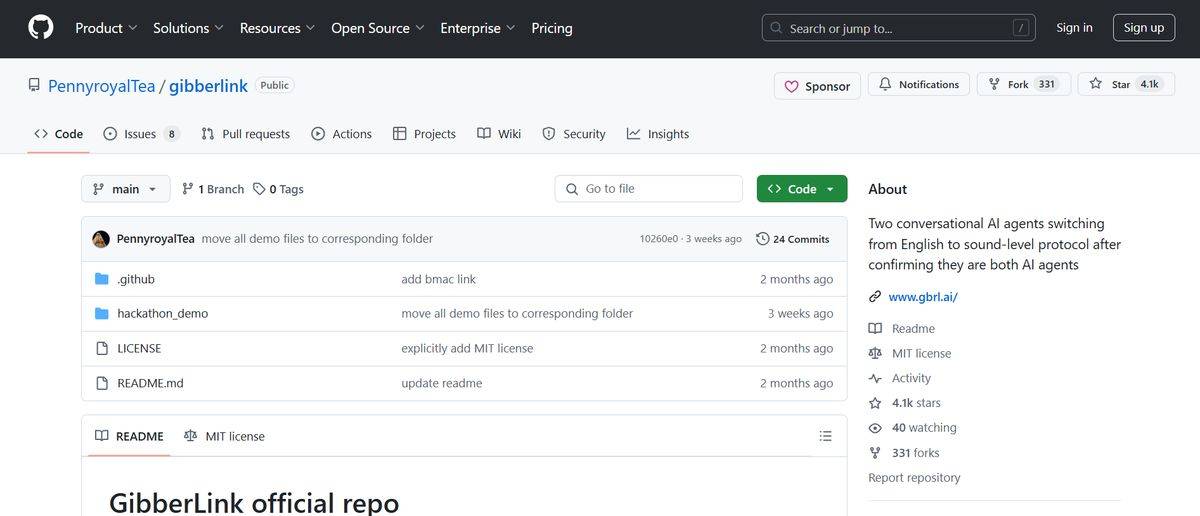Visit the www.gbrl.ai website link
This screenshot has height=516, width=1200.
tap(922, 297)
